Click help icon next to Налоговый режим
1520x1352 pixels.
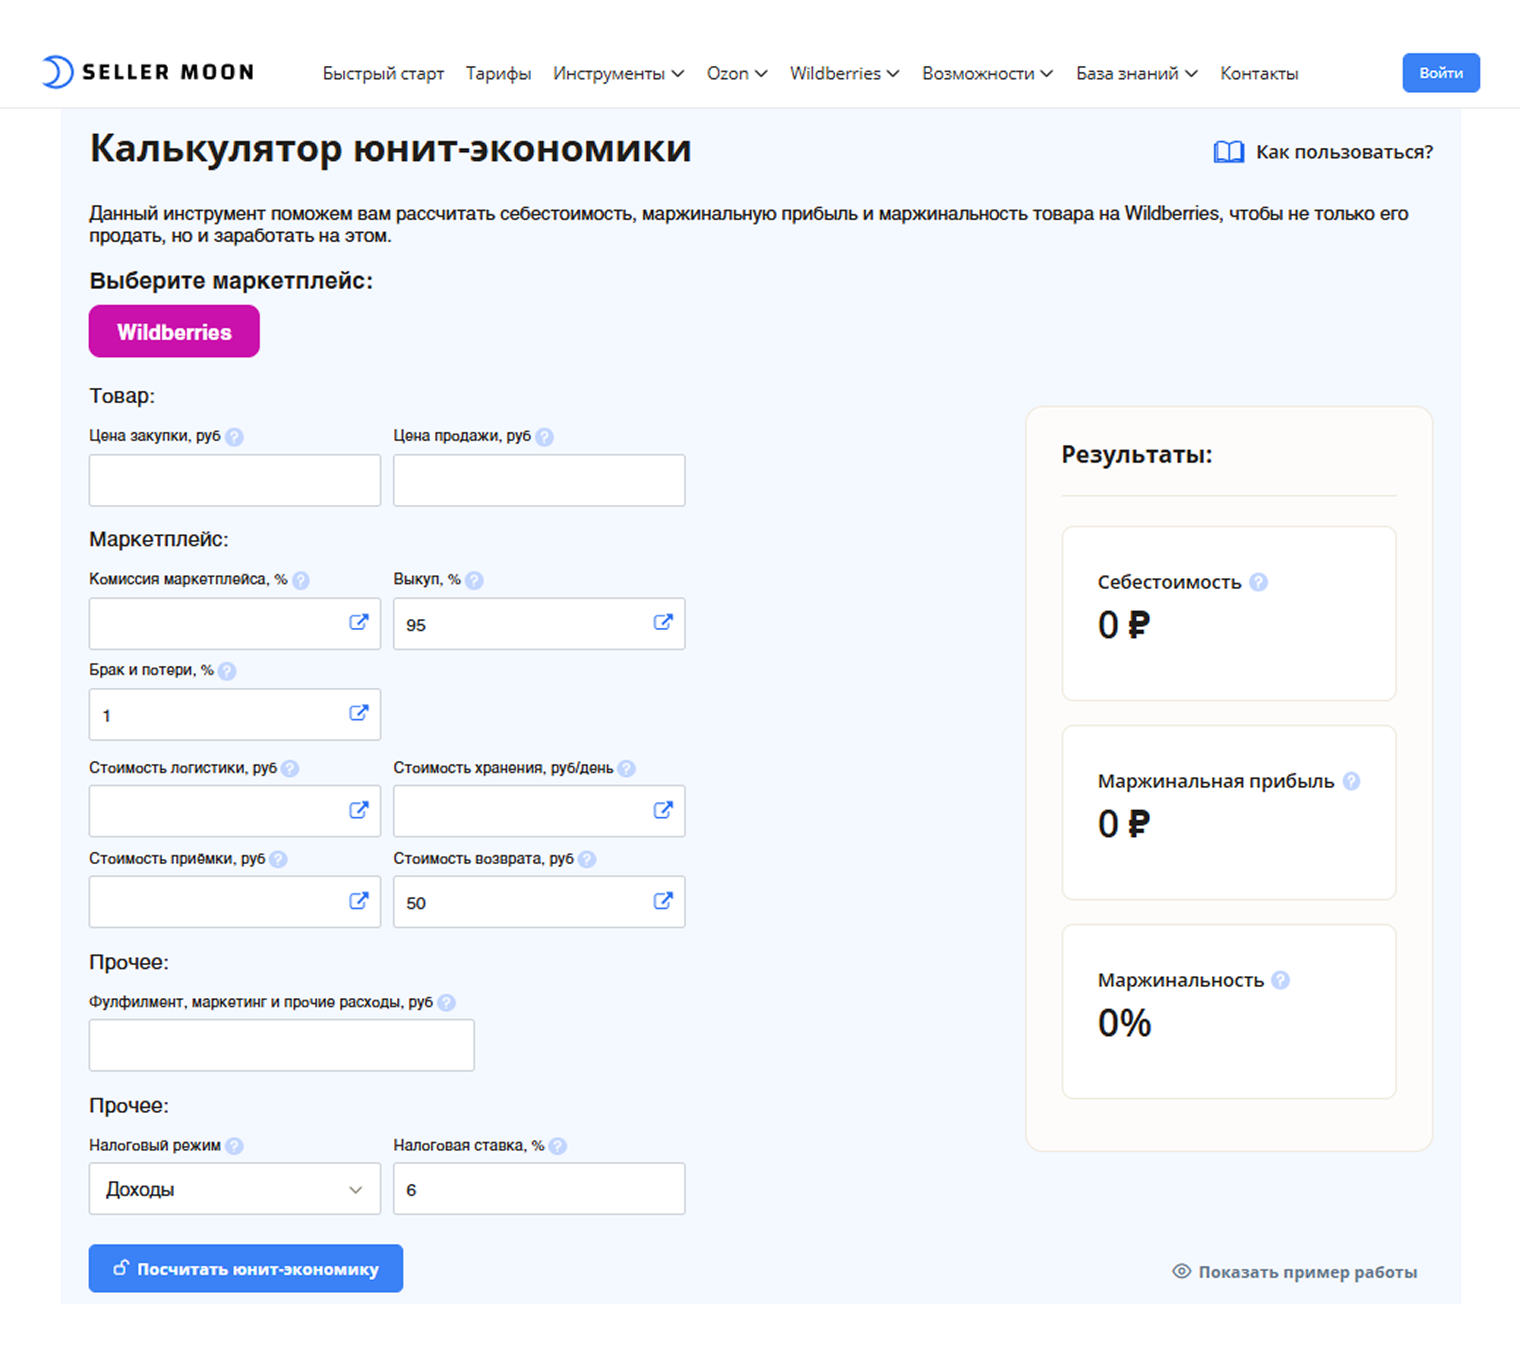click(x=234, y=1146)
